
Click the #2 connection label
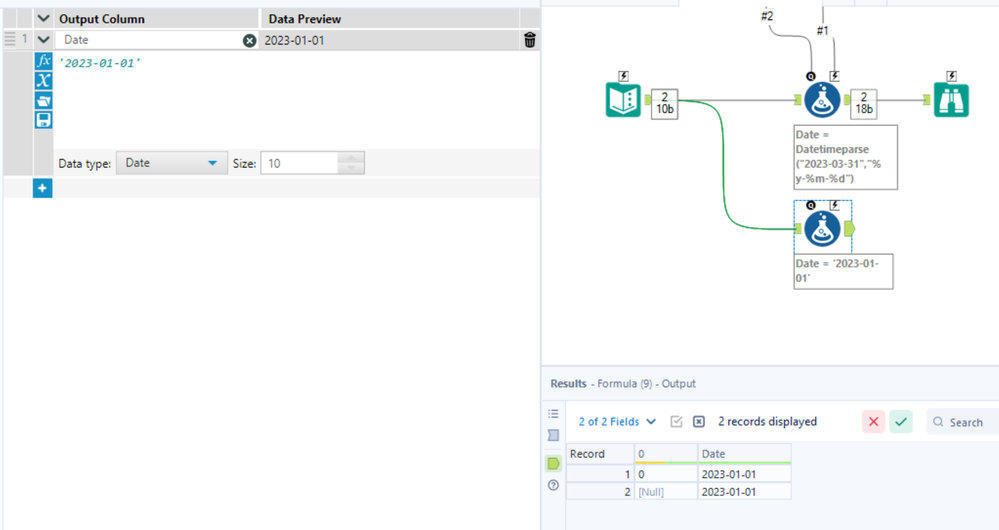[x=767, y=16]
